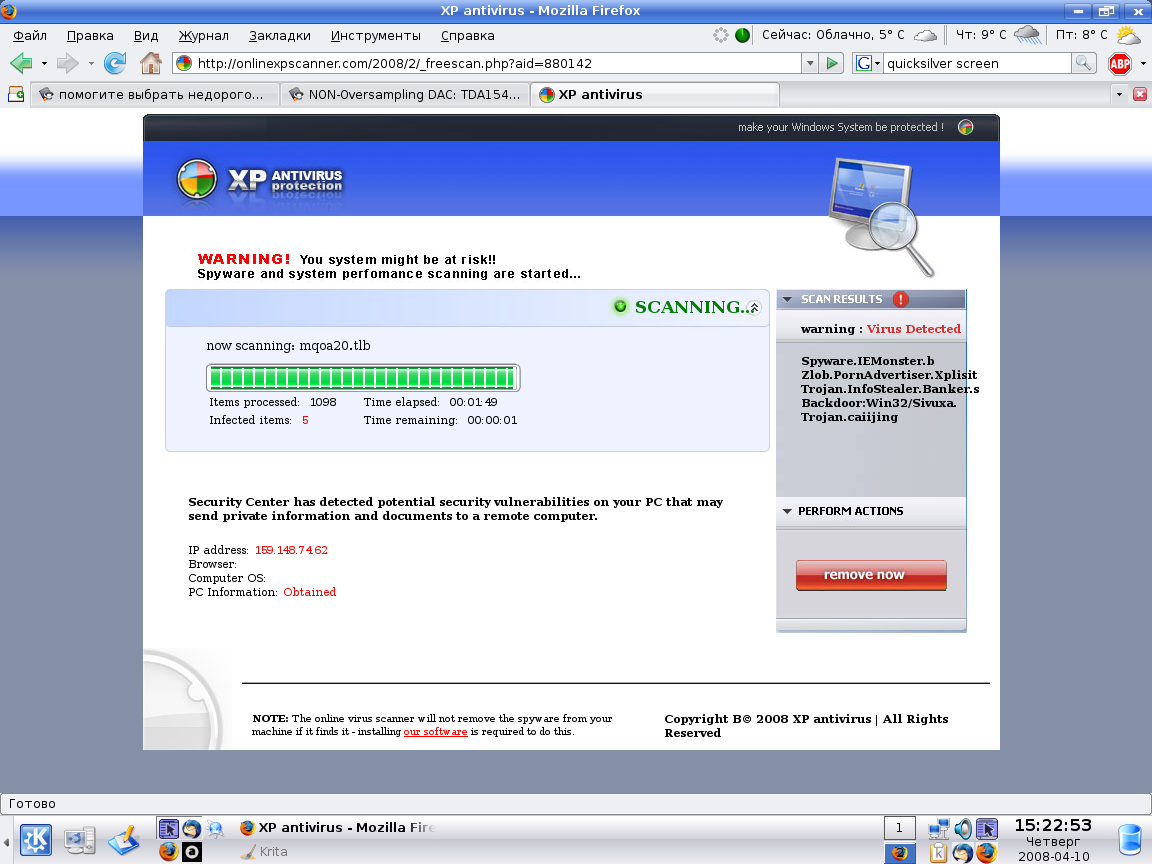Open the Журнал menu
Viewport: 1152px width, 864px height.
coord(204,35)
